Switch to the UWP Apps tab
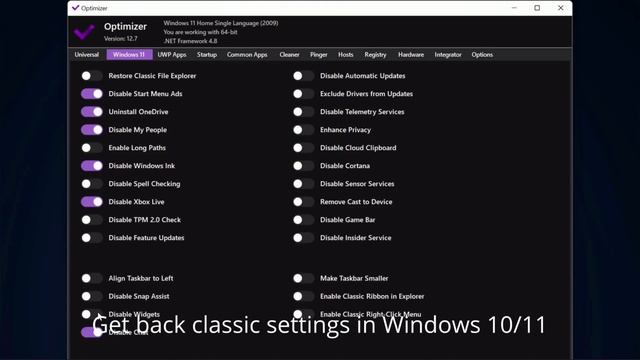The width and height of the screenshot is (640, 360). [x=172, y=55]
